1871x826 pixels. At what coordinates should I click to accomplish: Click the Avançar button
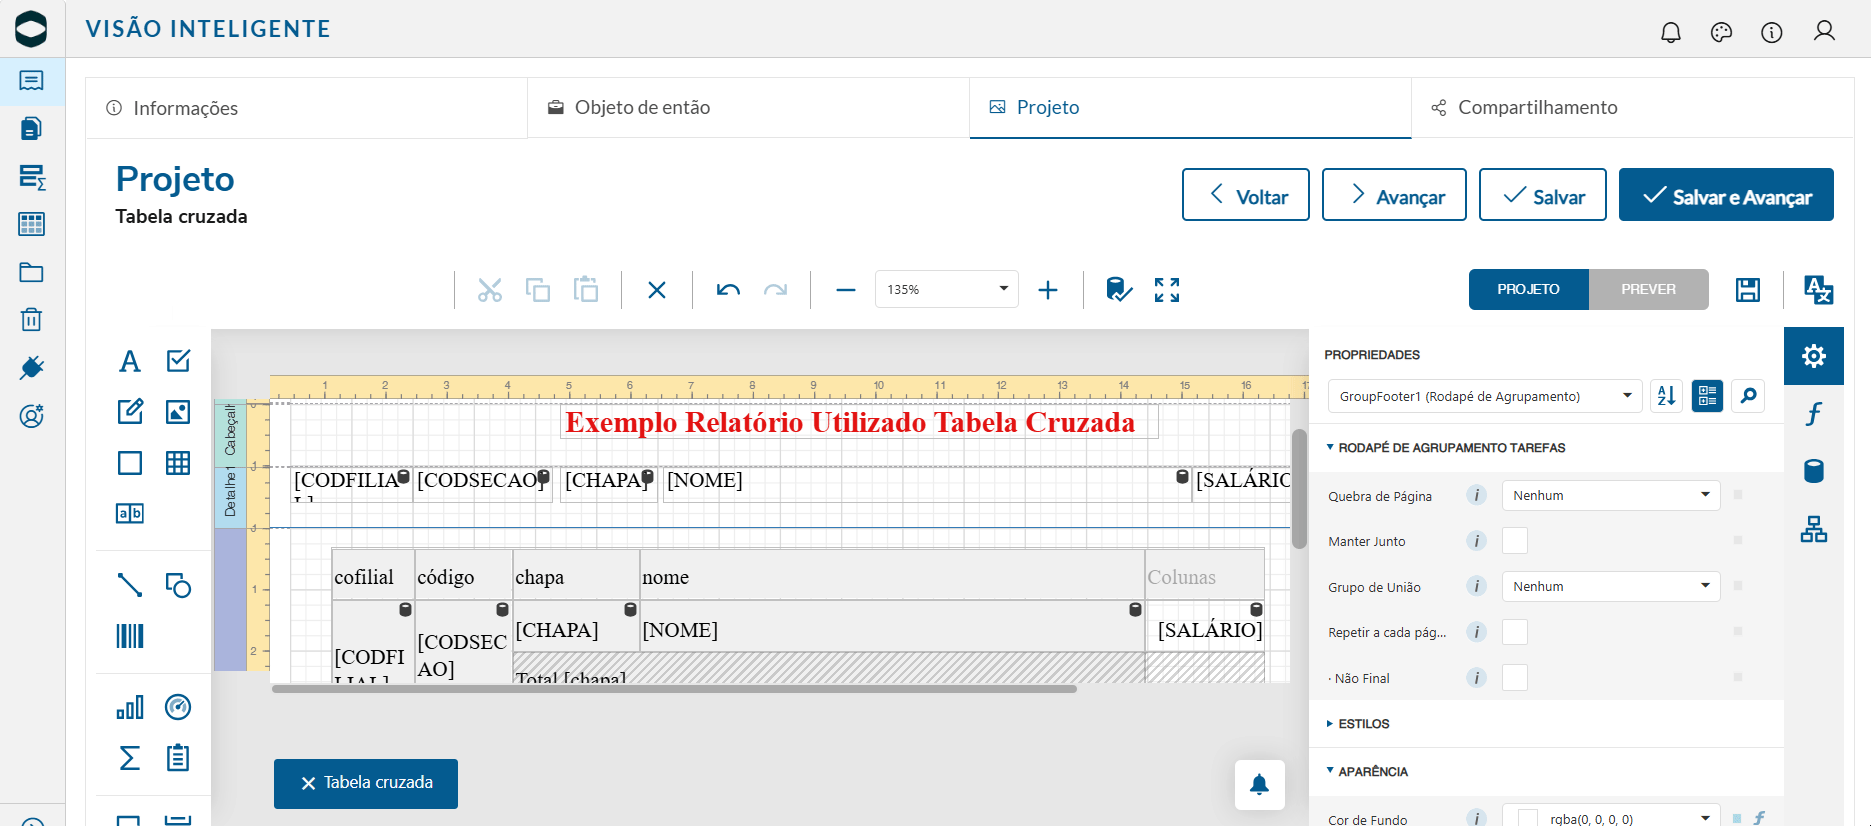coord(1394,195)
